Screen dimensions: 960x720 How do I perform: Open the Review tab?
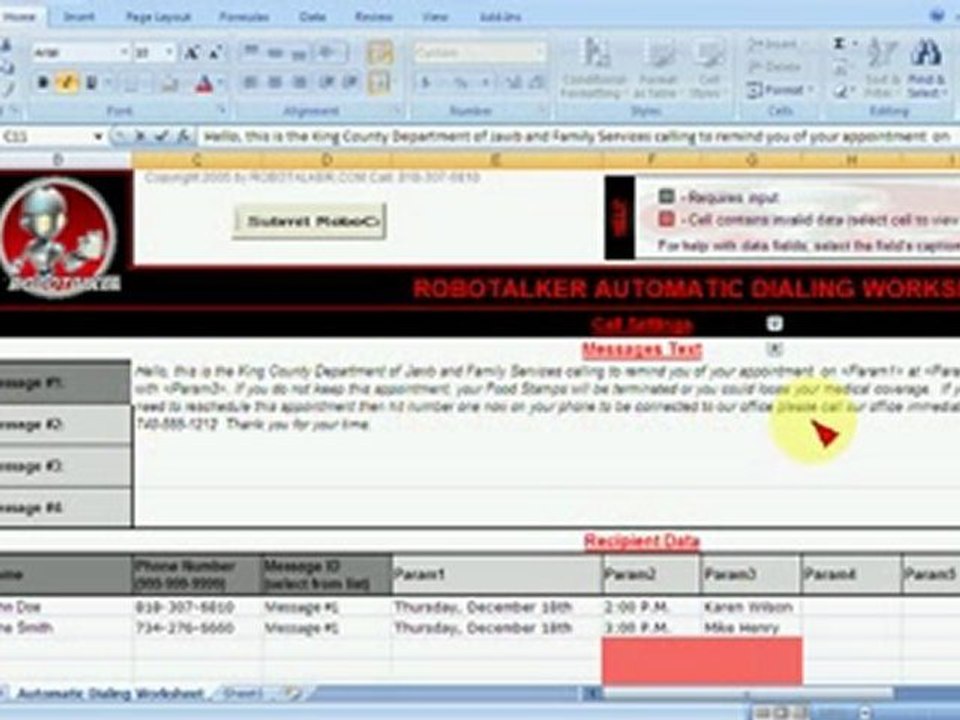[373, 17]
